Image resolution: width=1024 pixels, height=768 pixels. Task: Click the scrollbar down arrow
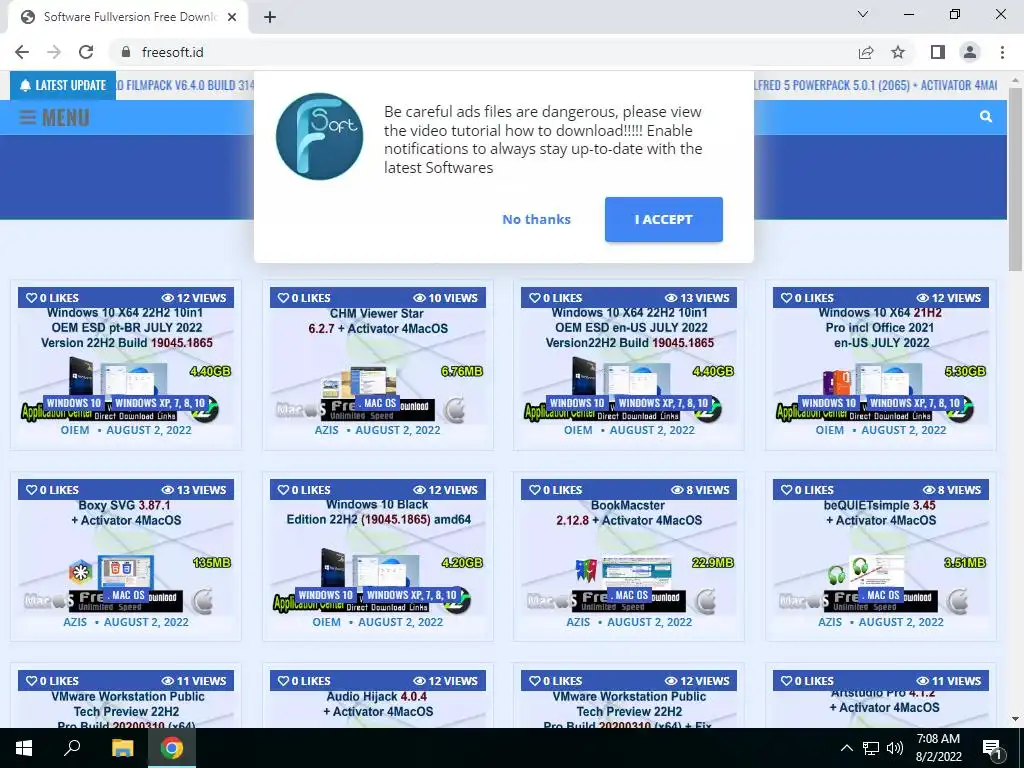1015,719
